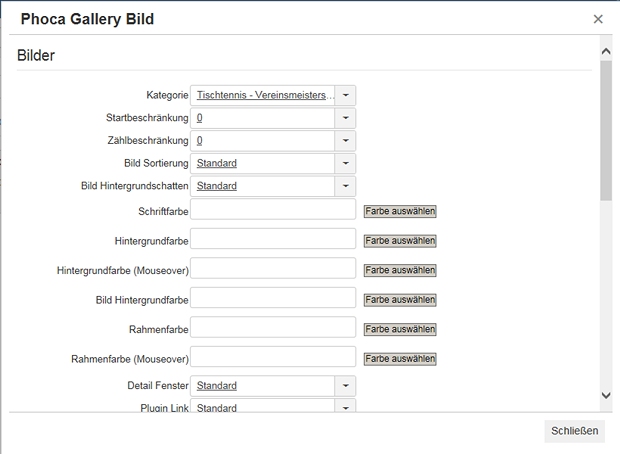
Task: Select color for Bild Hintergrundfarbe
Action: 400,300
